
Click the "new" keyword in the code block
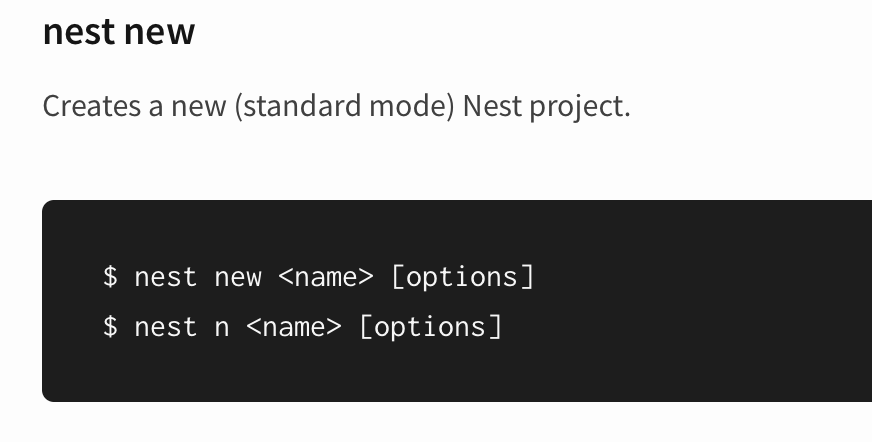click(238, 277)
